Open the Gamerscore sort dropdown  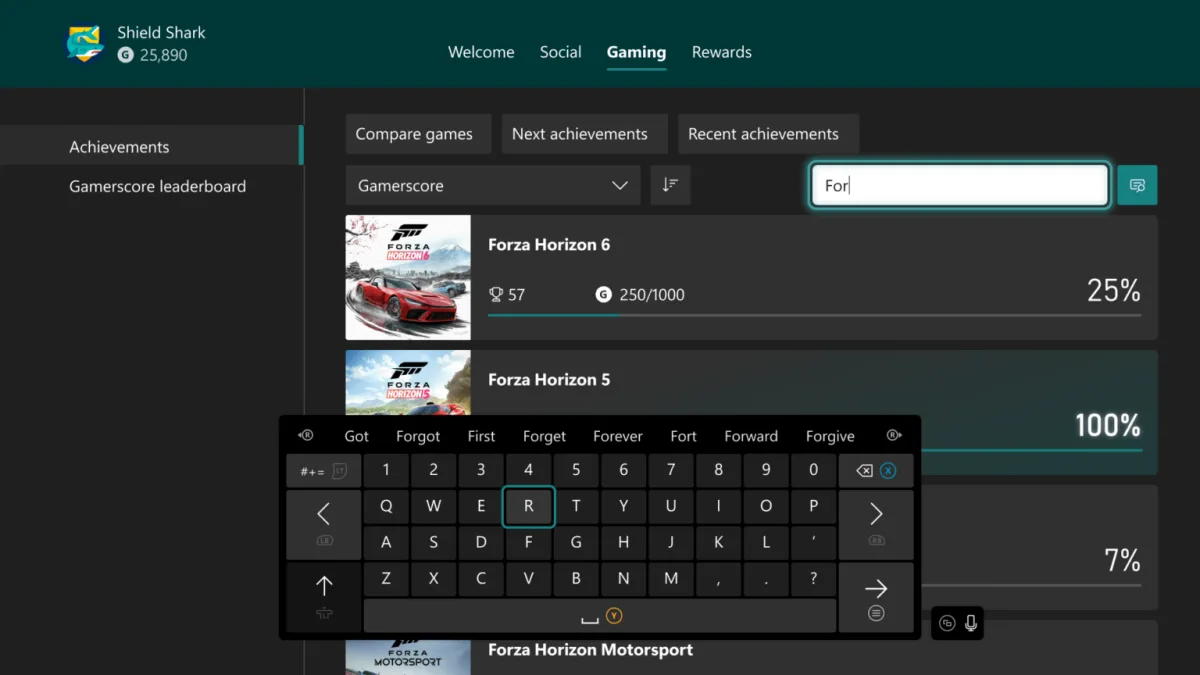coord(493,185)
